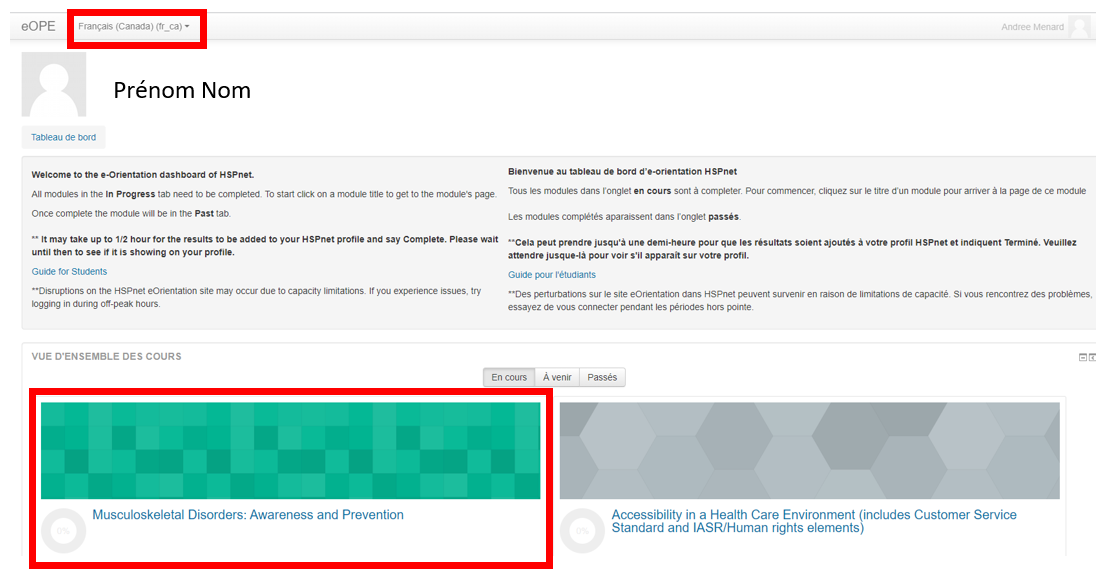
Task: Click the Welcome to the e-Orientation dashboard heading
Action: click(143, 174)
